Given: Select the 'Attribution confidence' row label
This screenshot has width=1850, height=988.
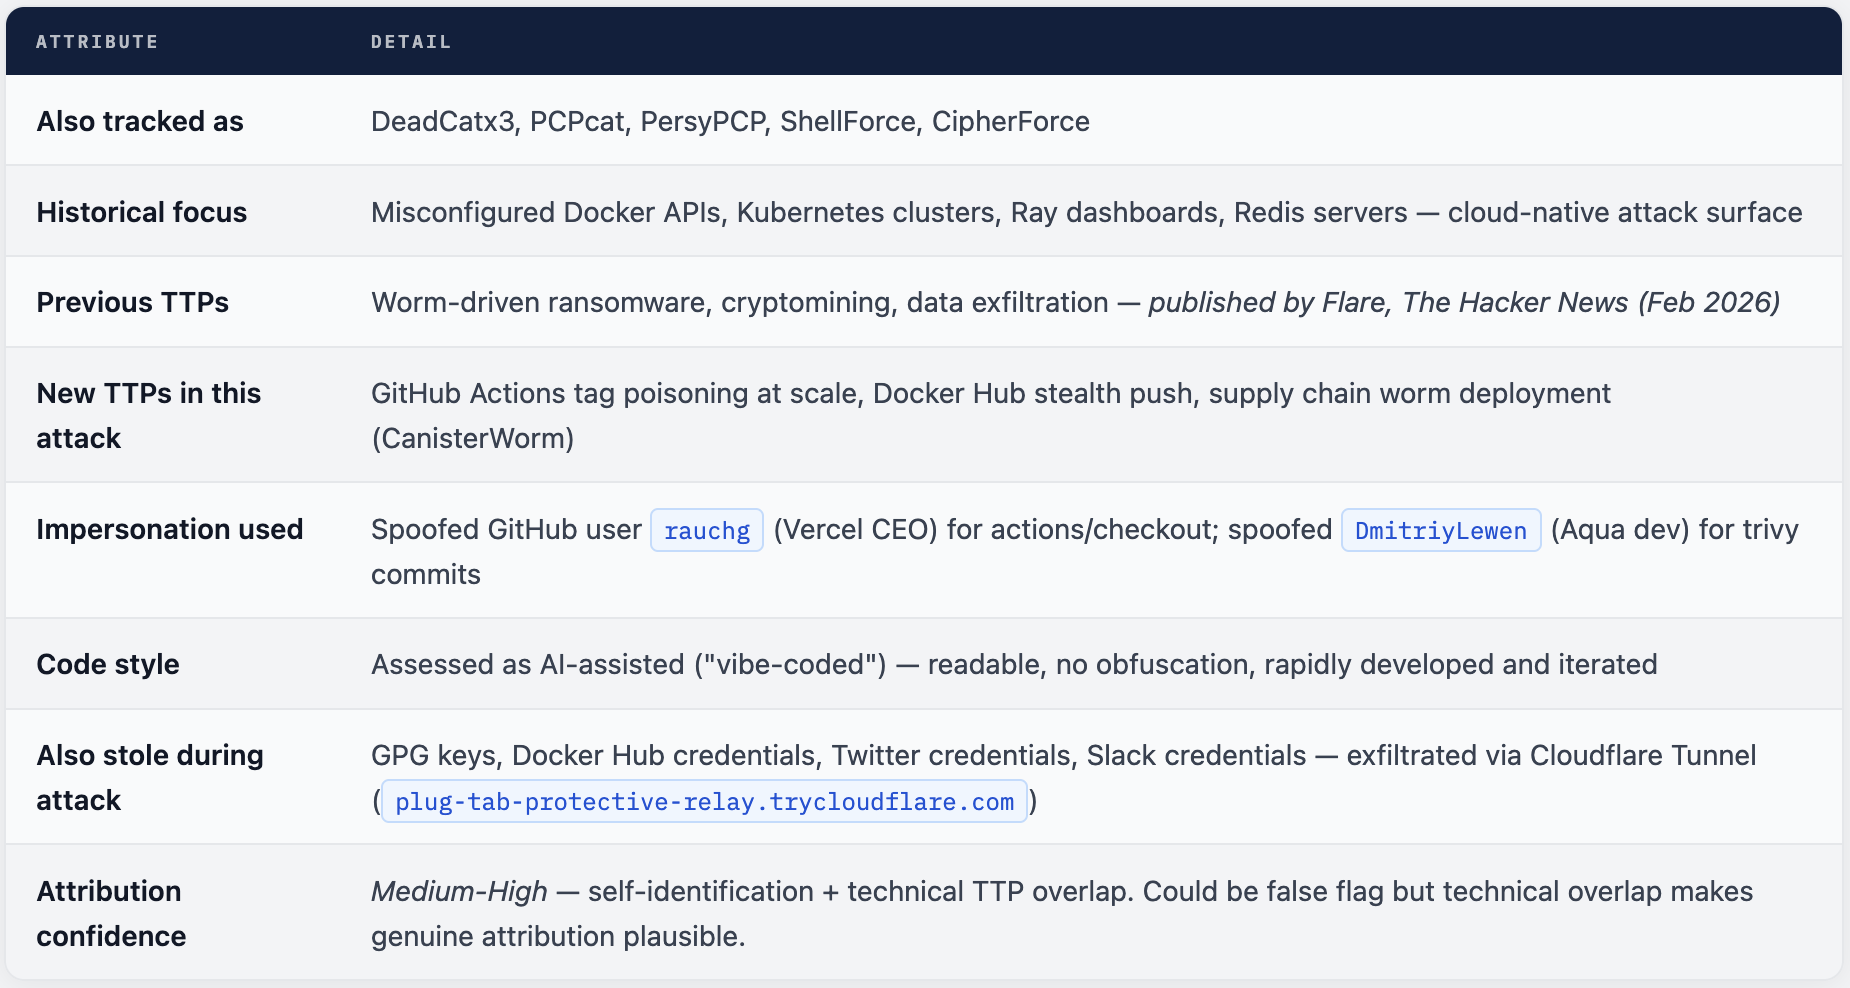Looking at the screenshot, I should pos(111,913).
